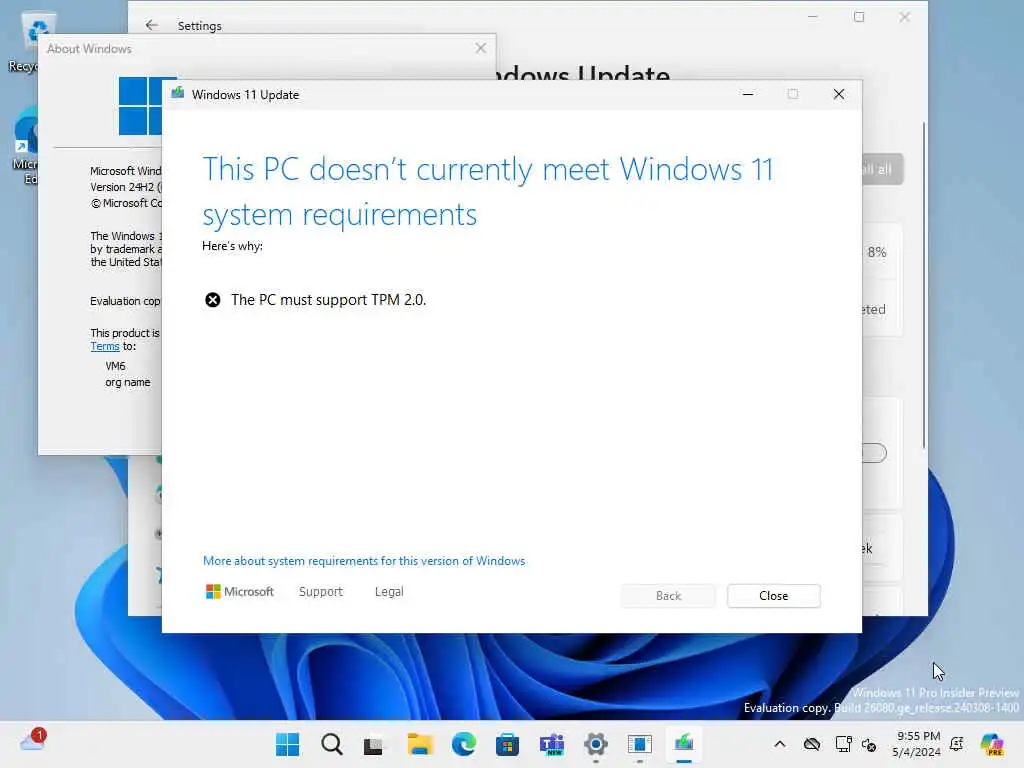The width and height of the screenshot is (1024, 768).
Task: Switch to Settings app on taskbar
Action: [x=596, y=744]
